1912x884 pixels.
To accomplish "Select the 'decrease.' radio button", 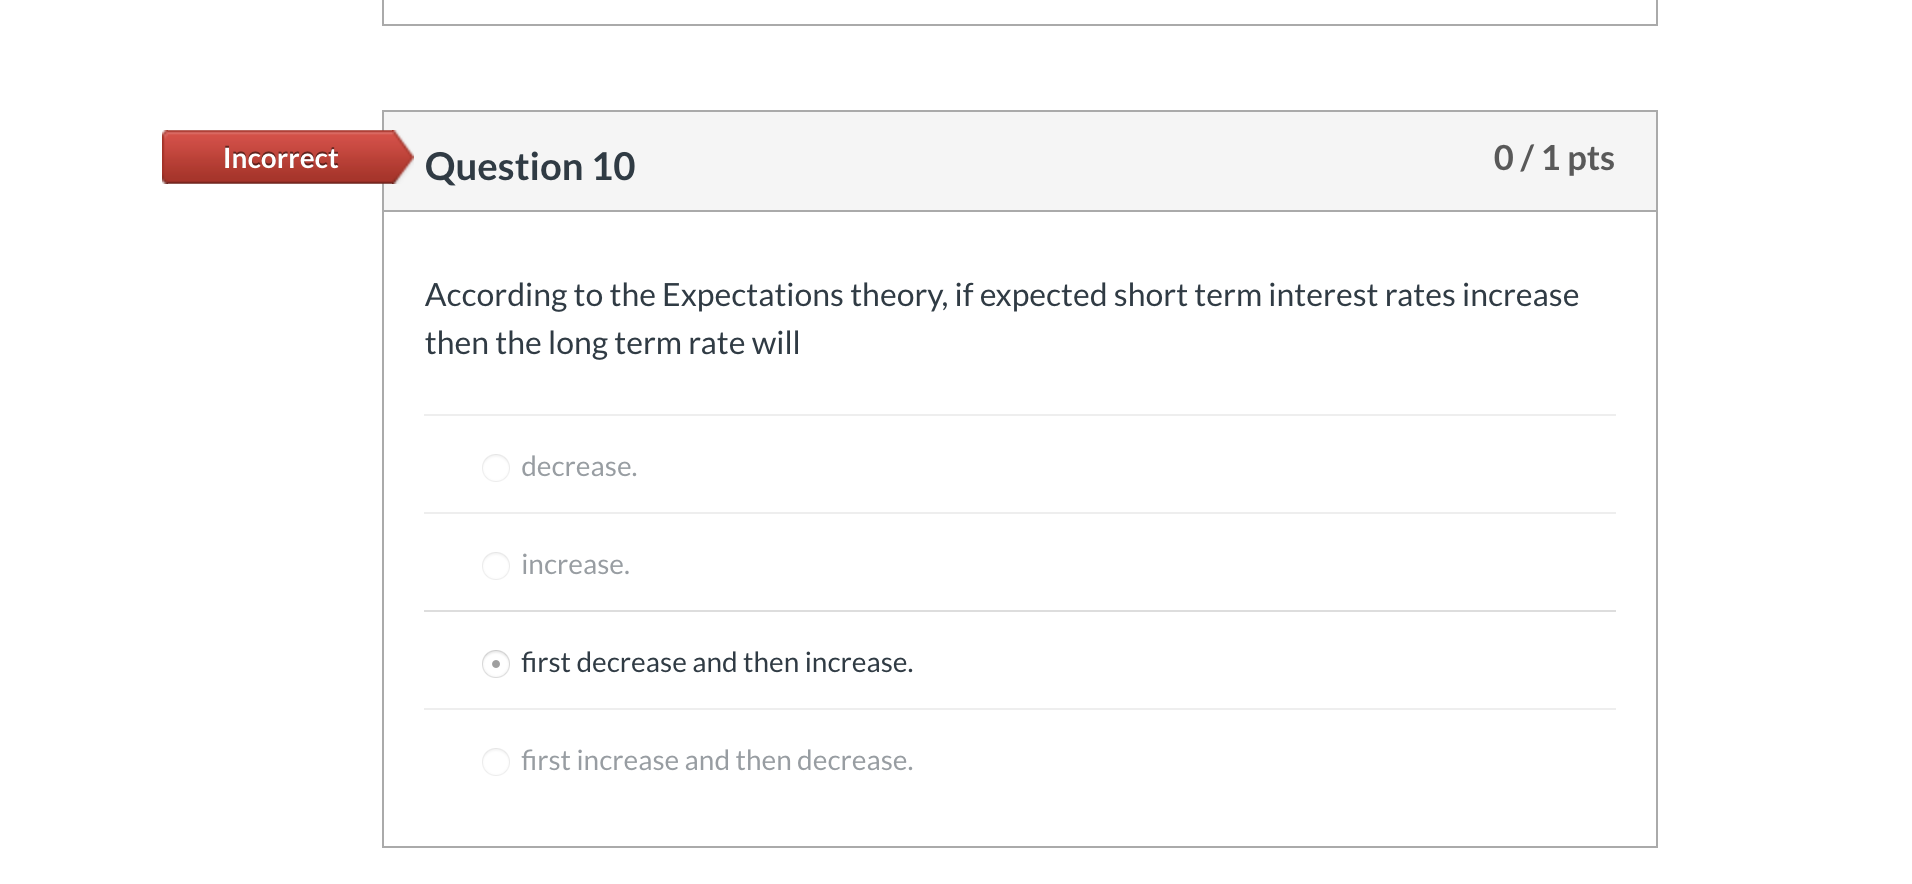I will (496, 468).
